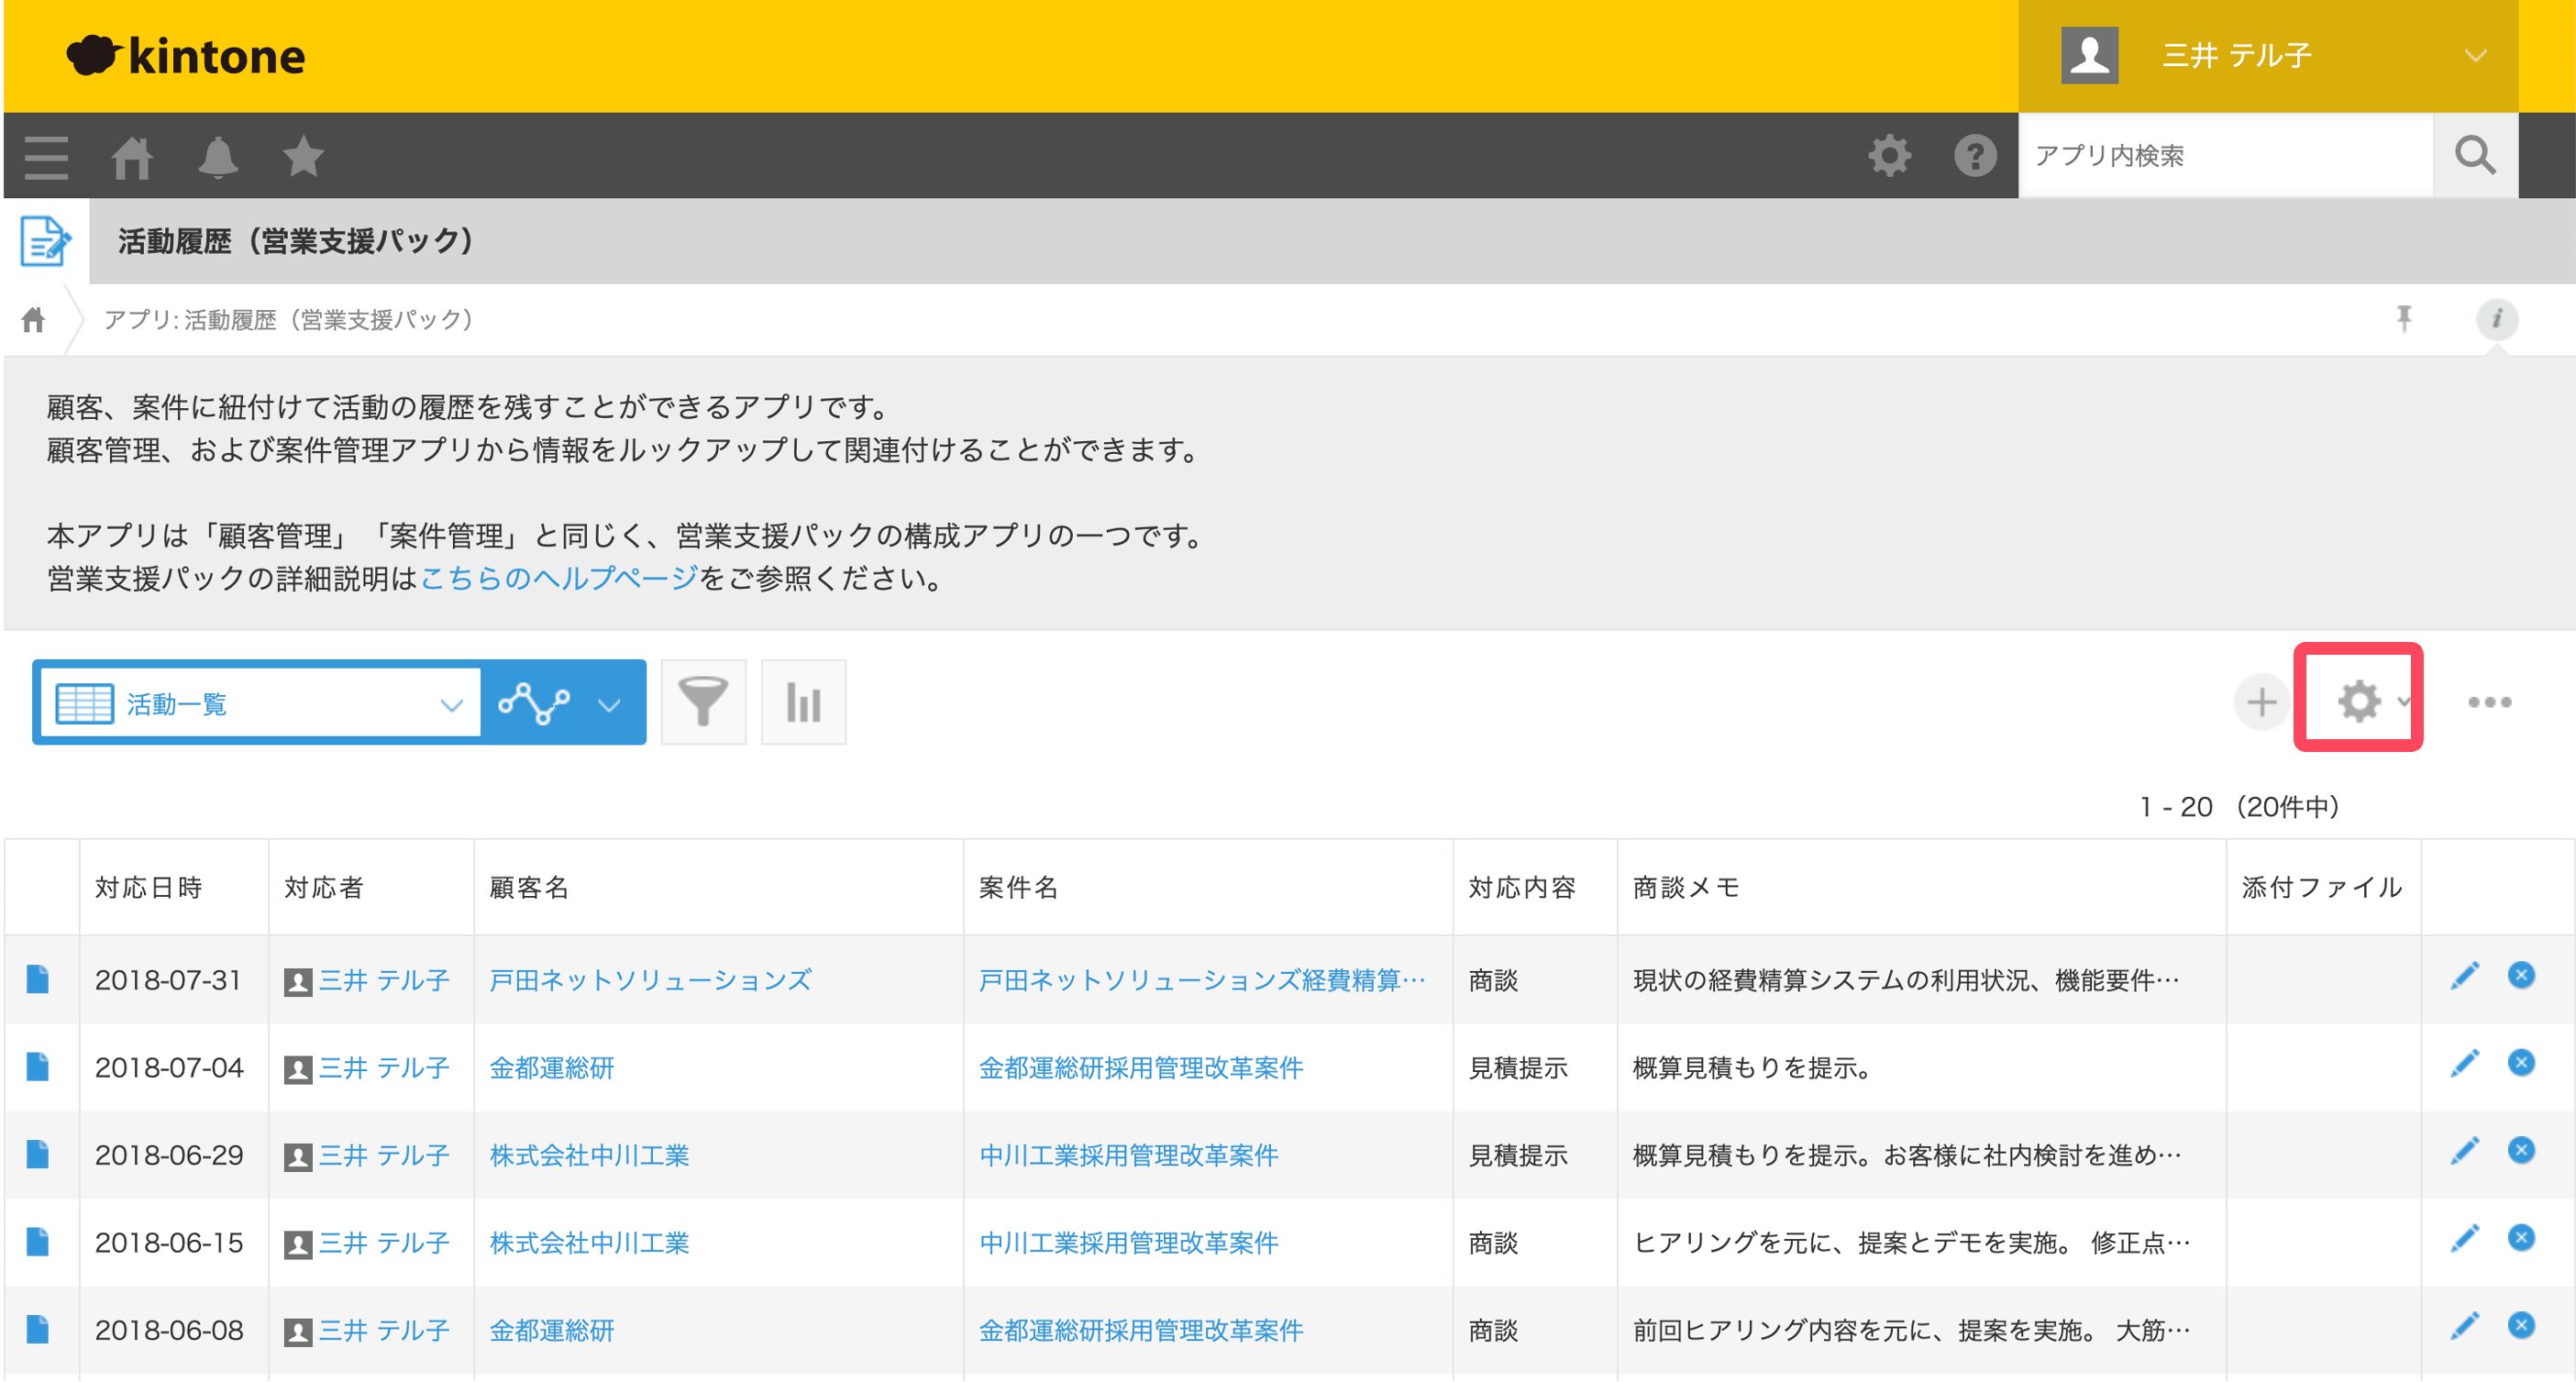Edit the 2018-06-29 record with pencil icon

2464,1151
